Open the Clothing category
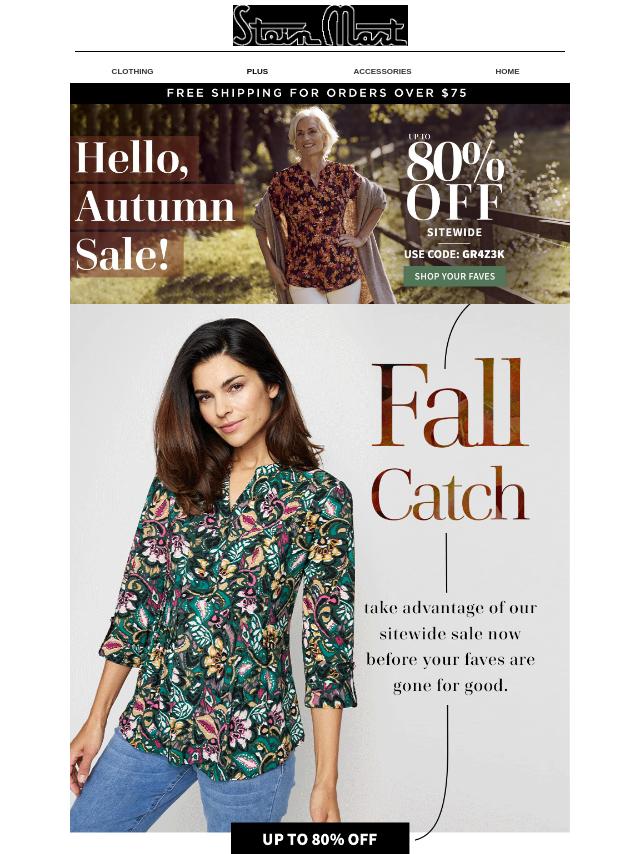Viewport: 640px width, 854px height. [x=132, y=71]
